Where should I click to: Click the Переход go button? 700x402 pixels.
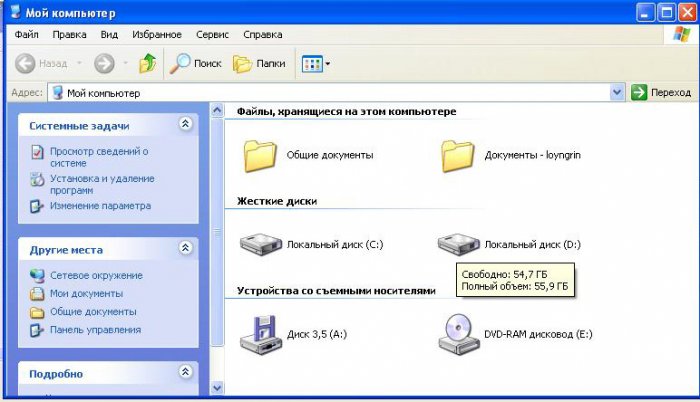coord(661,92)
